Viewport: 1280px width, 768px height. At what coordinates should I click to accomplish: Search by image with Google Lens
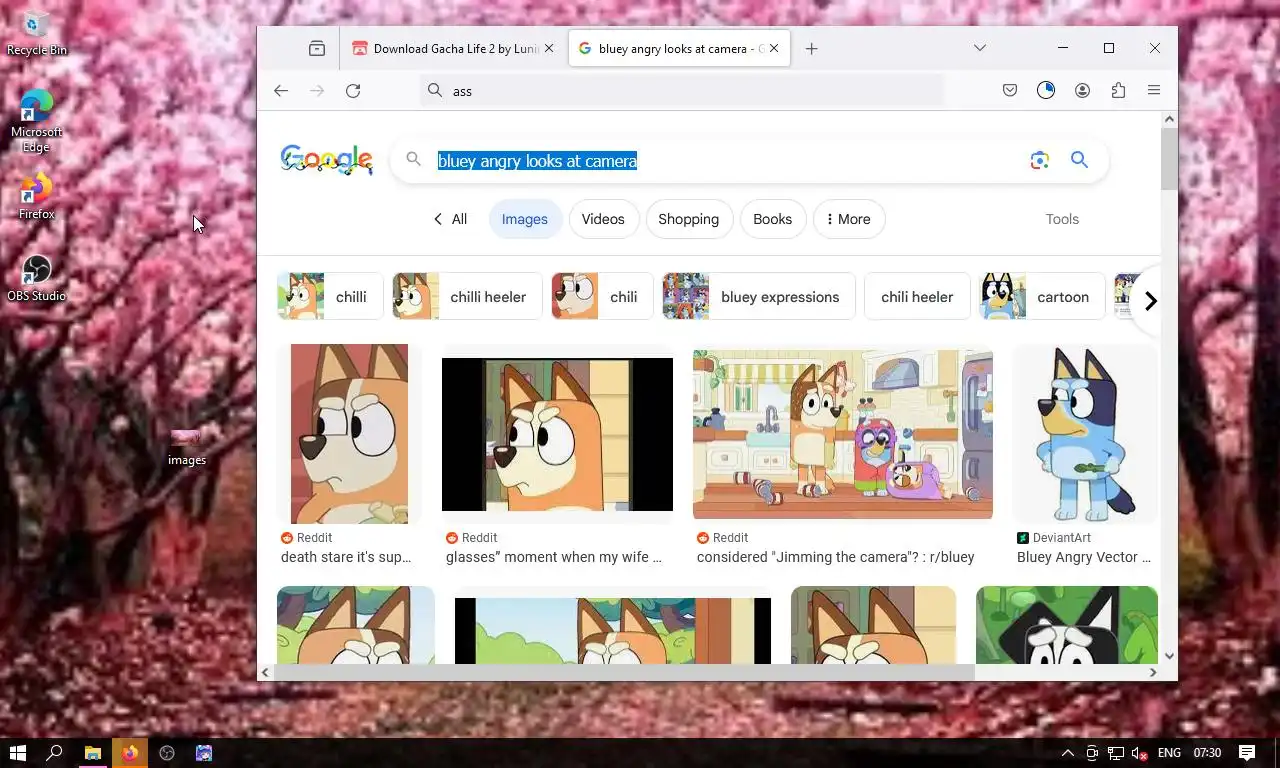pyautogui.click(x=1040, y=160)
